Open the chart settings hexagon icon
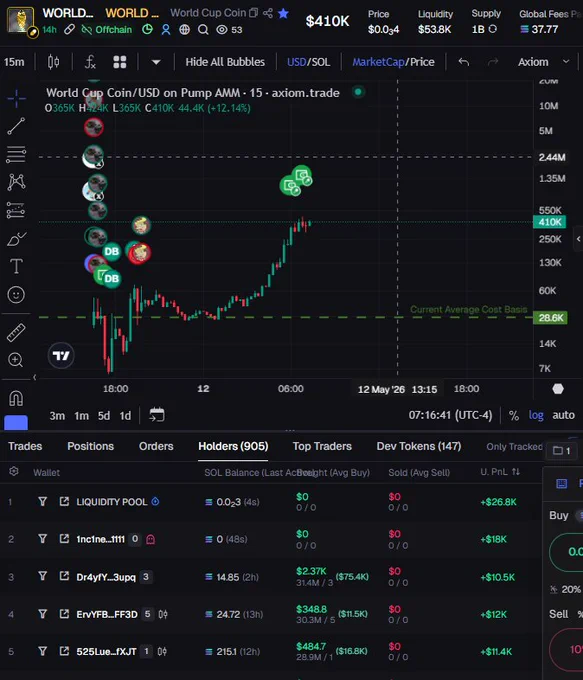Image resolution: width=583 pixels, height=680 pixels. point(558,389)
